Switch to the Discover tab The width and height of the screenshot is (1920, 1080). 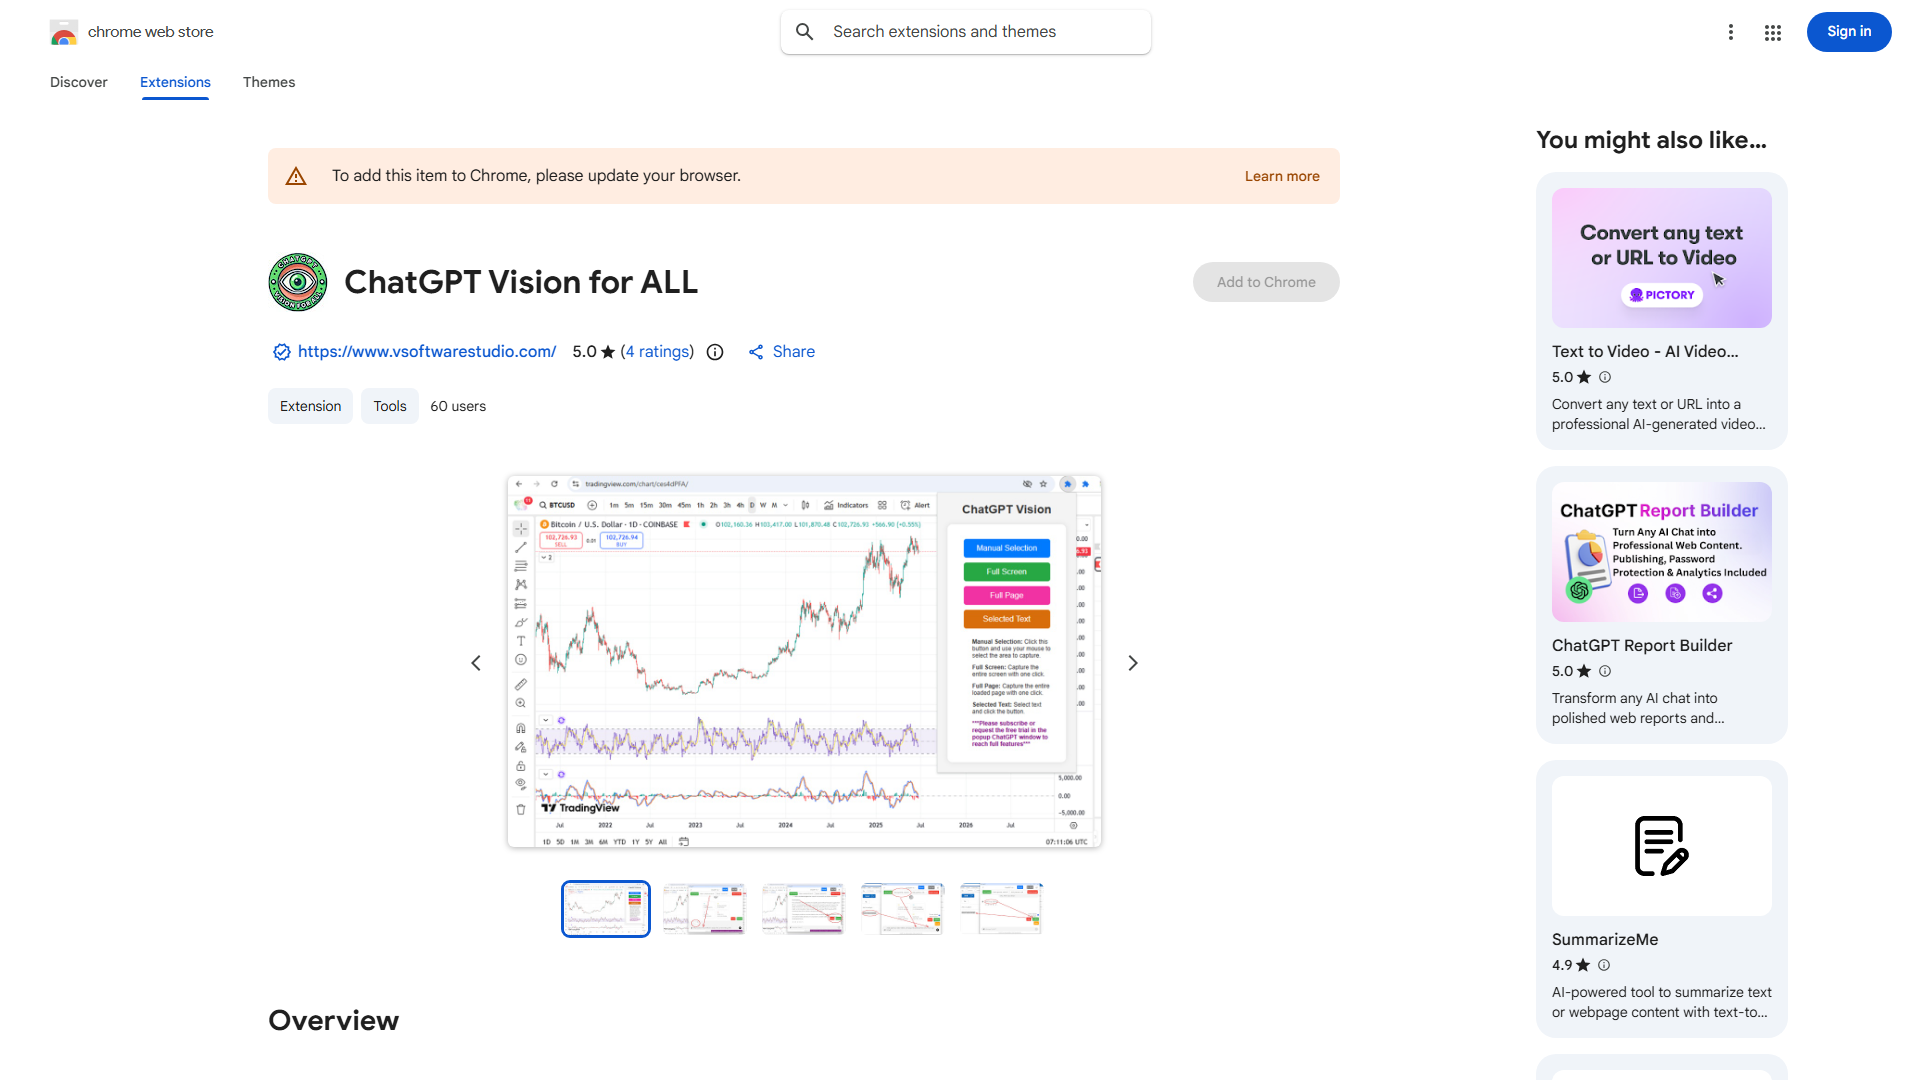(78, 82)
